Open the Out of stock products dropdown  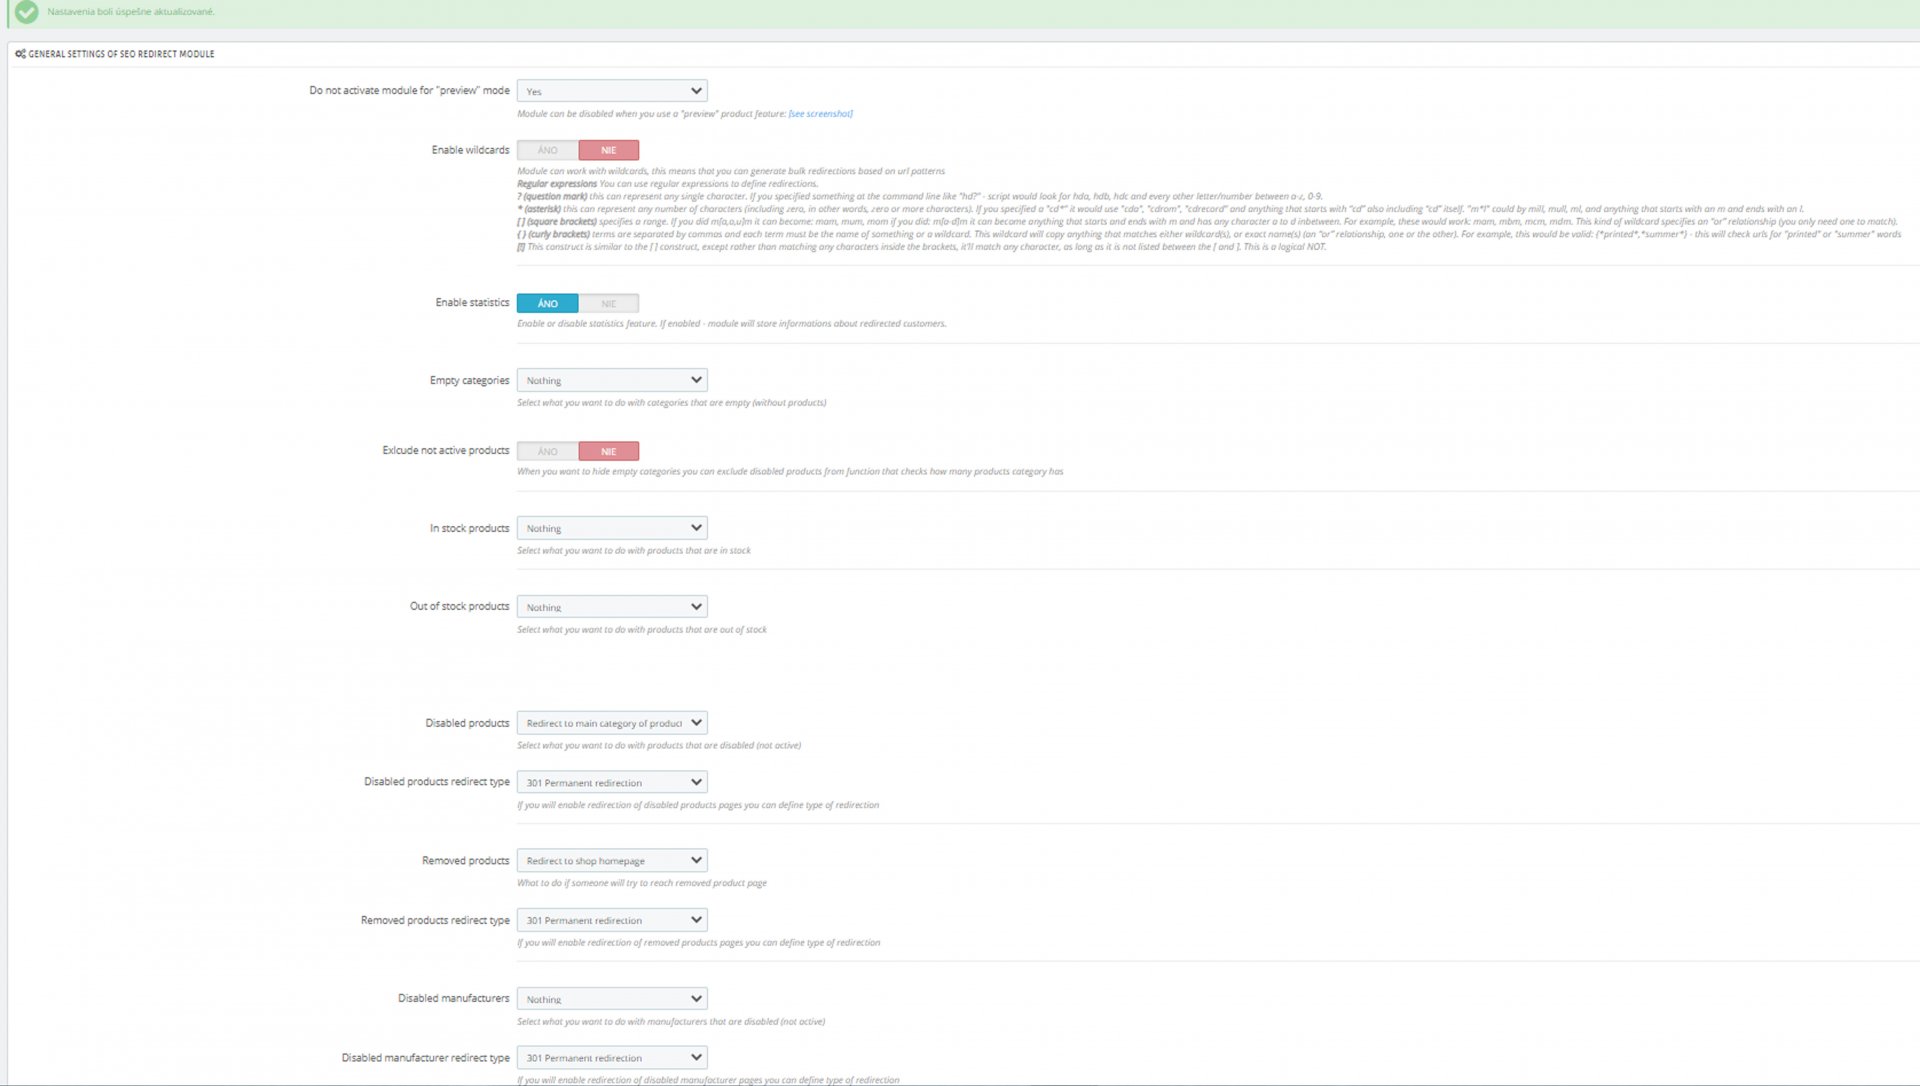click(x=611, y=607)
